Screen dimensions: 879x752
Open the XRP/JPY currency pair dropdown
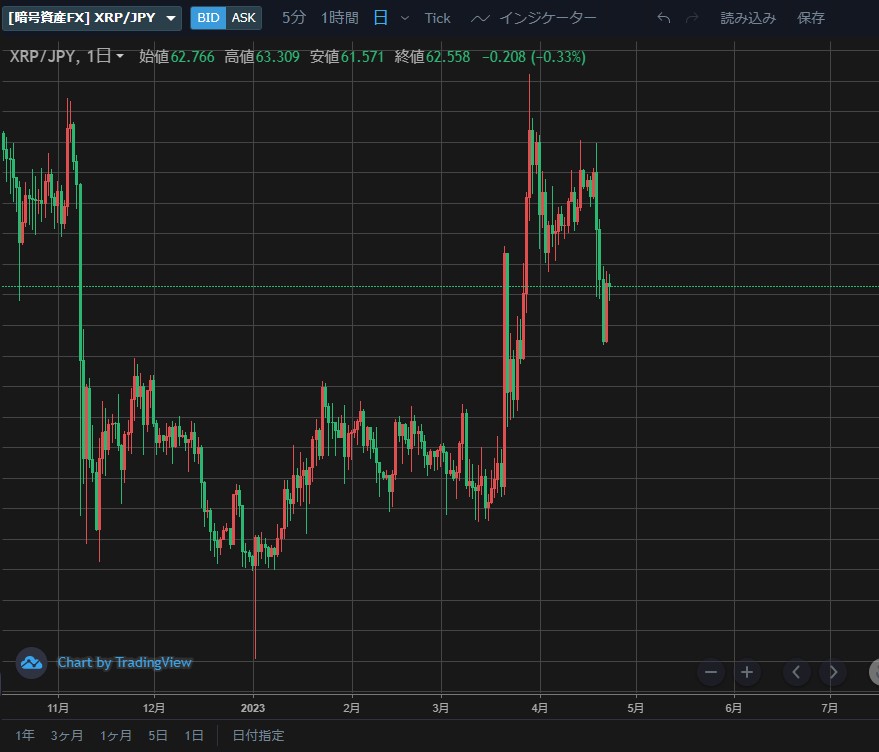coord(92,18)
